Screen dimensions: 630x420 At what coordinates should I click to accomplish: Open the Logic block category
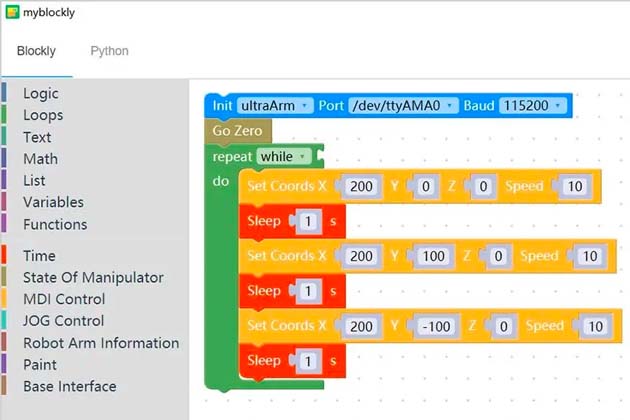(41, 93)
